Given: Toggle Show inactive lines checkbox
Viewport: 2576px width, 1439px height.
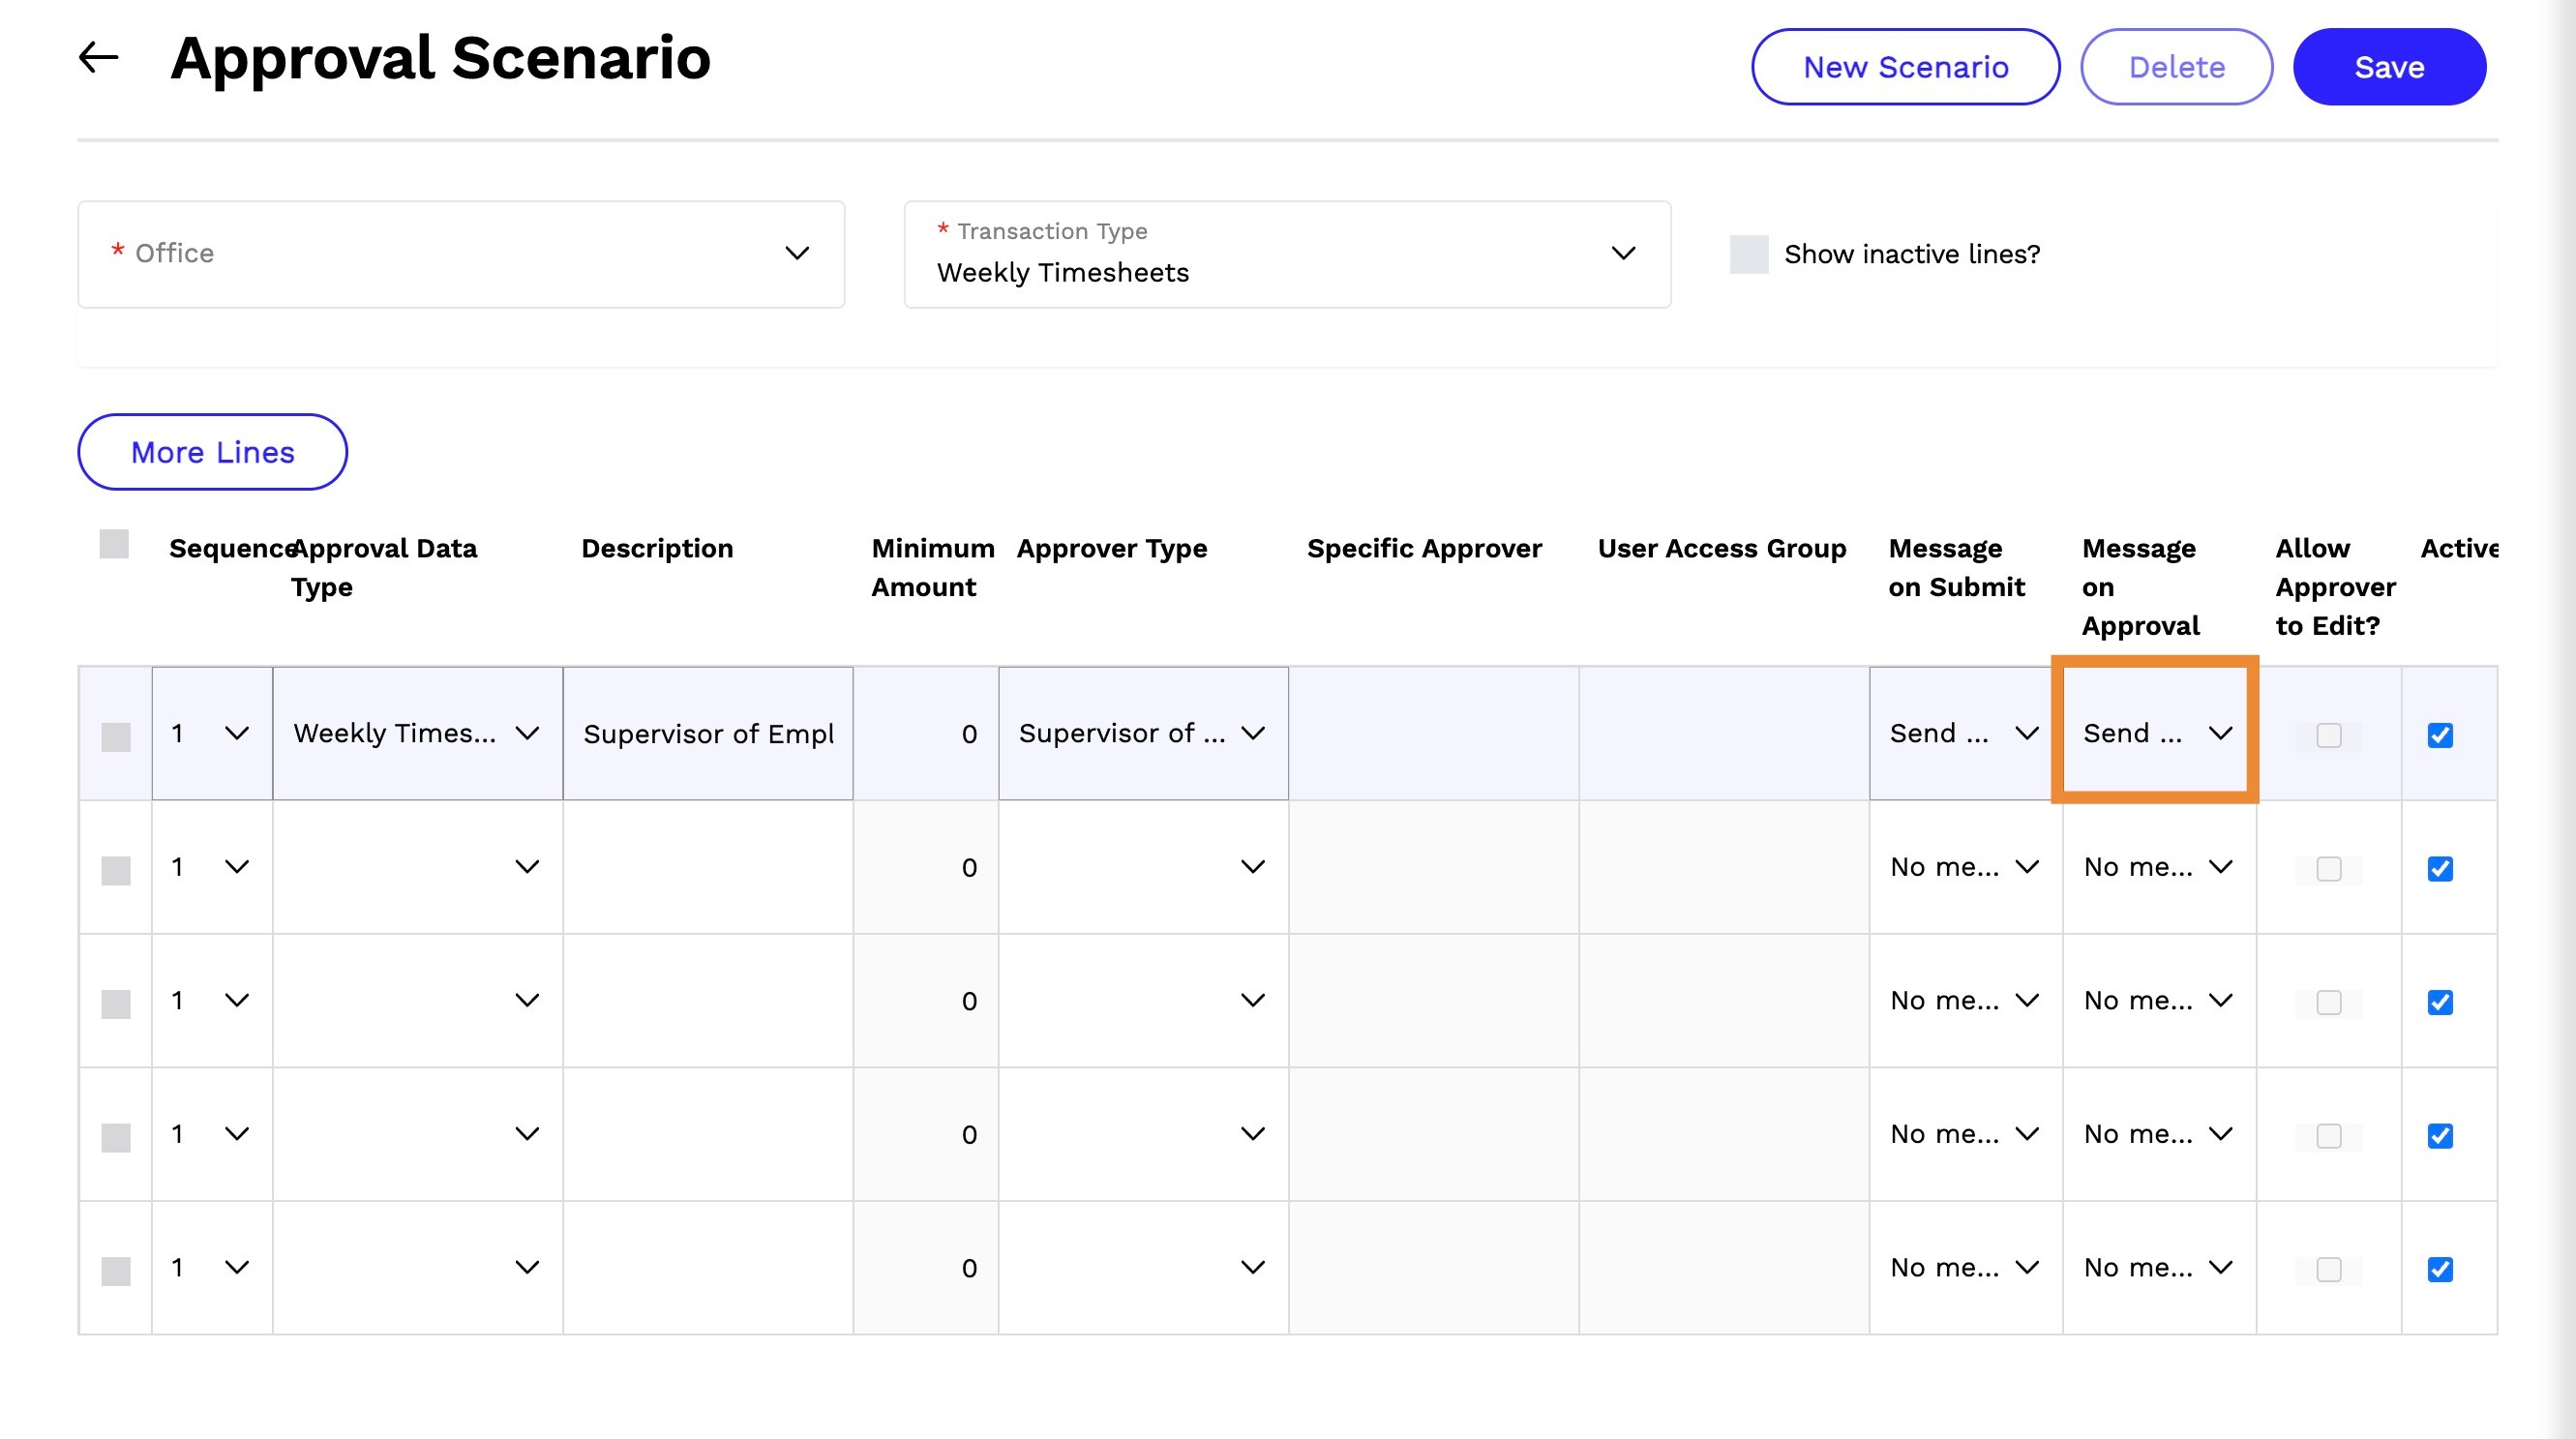Looking at the screenshot, I should pyautogui.click(x=1749, y=254).
